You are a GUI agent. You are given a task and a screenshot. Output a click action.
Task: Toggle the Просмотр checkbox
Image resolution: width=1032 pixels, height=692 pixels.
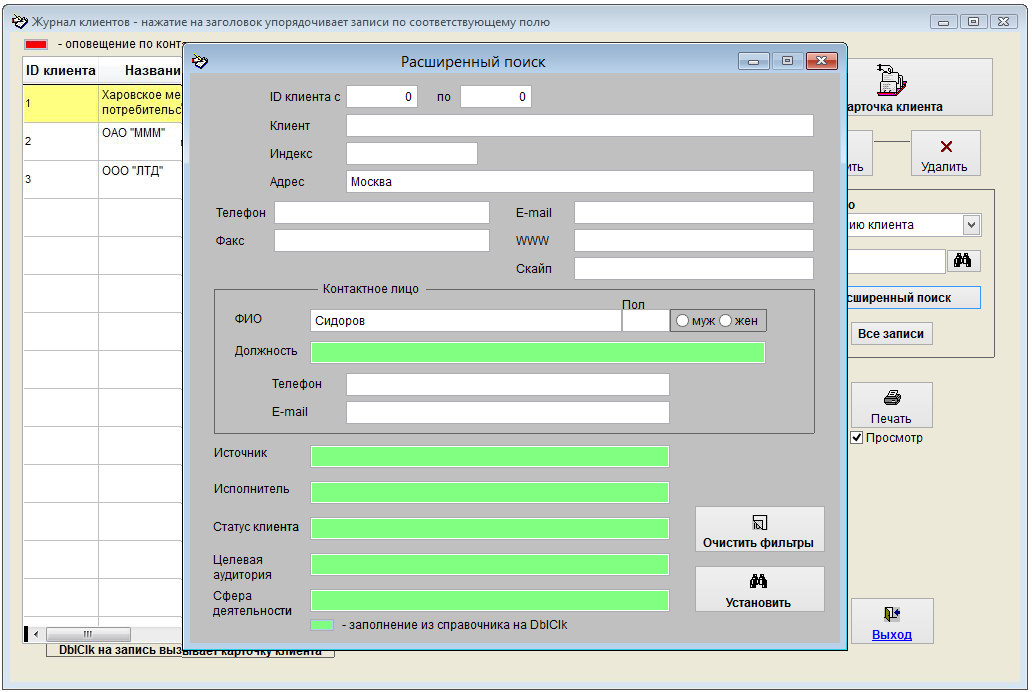tap(857, 438)
